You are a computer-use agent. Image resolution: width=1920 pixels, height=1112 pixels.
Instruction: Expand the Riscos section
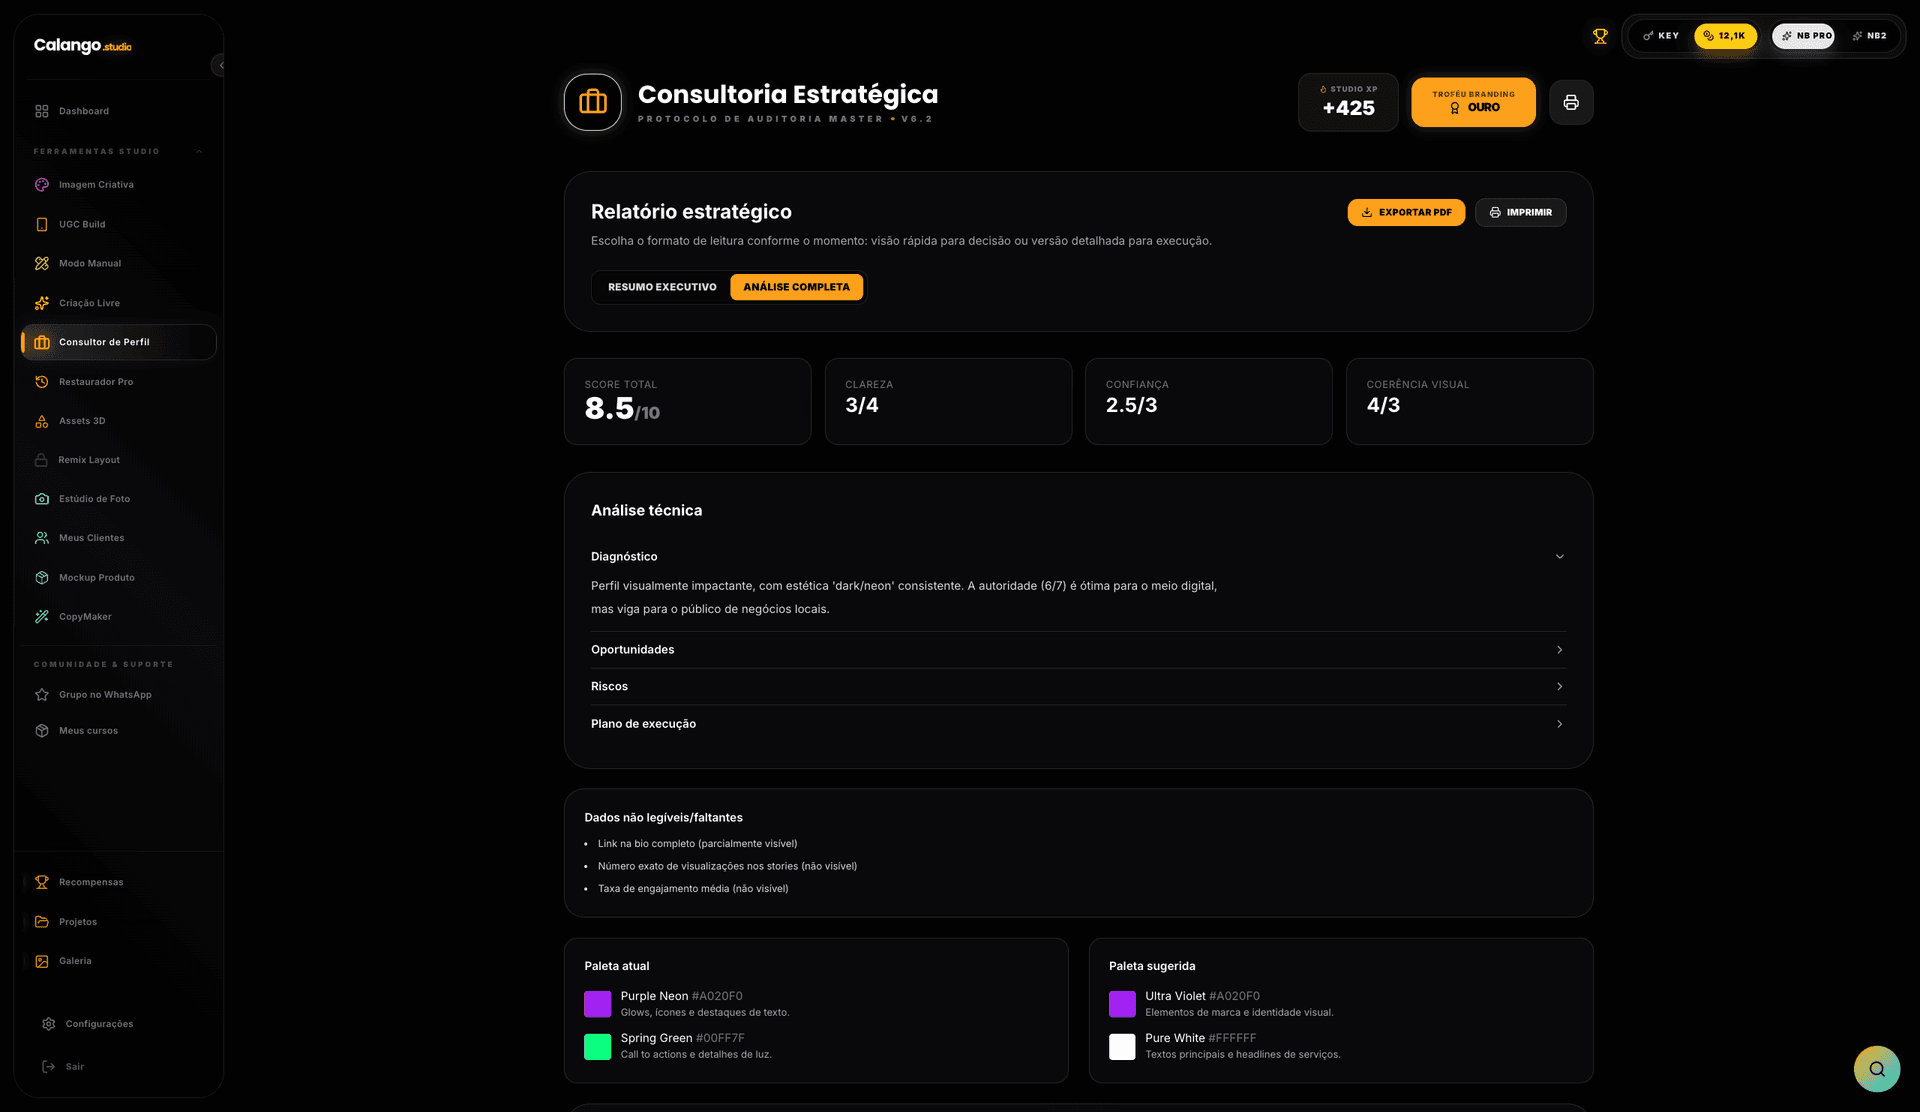[1078, 687]
